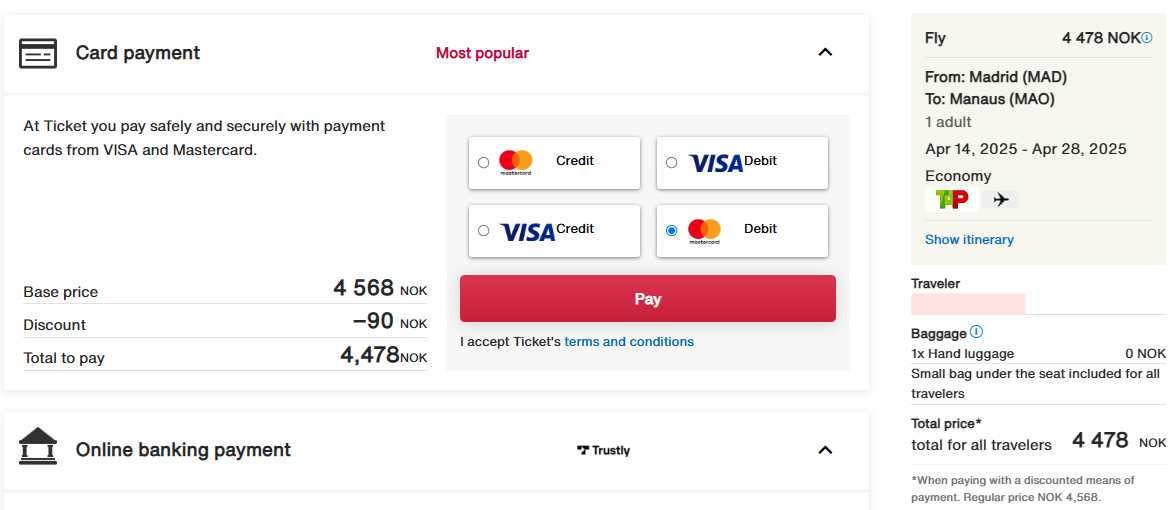
Task: Click the red Pay button
Action: [647, 299]
